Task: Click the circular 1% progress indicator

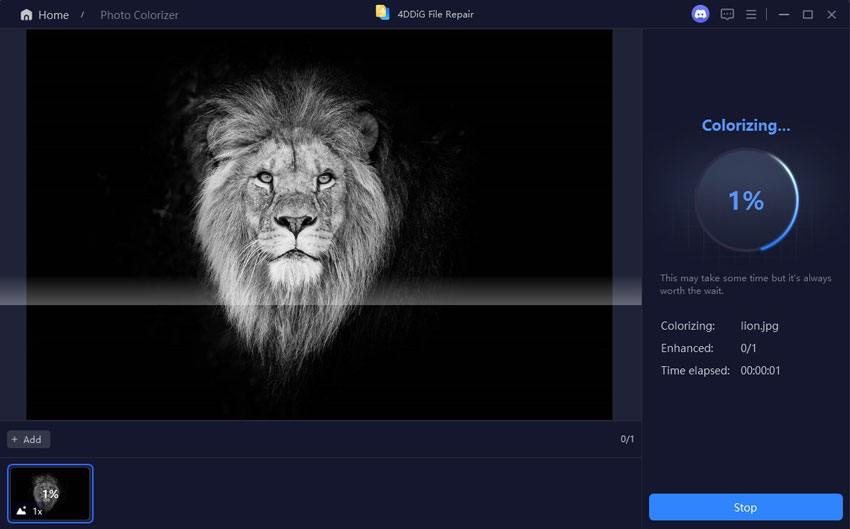Action: (x=746, y=201)
